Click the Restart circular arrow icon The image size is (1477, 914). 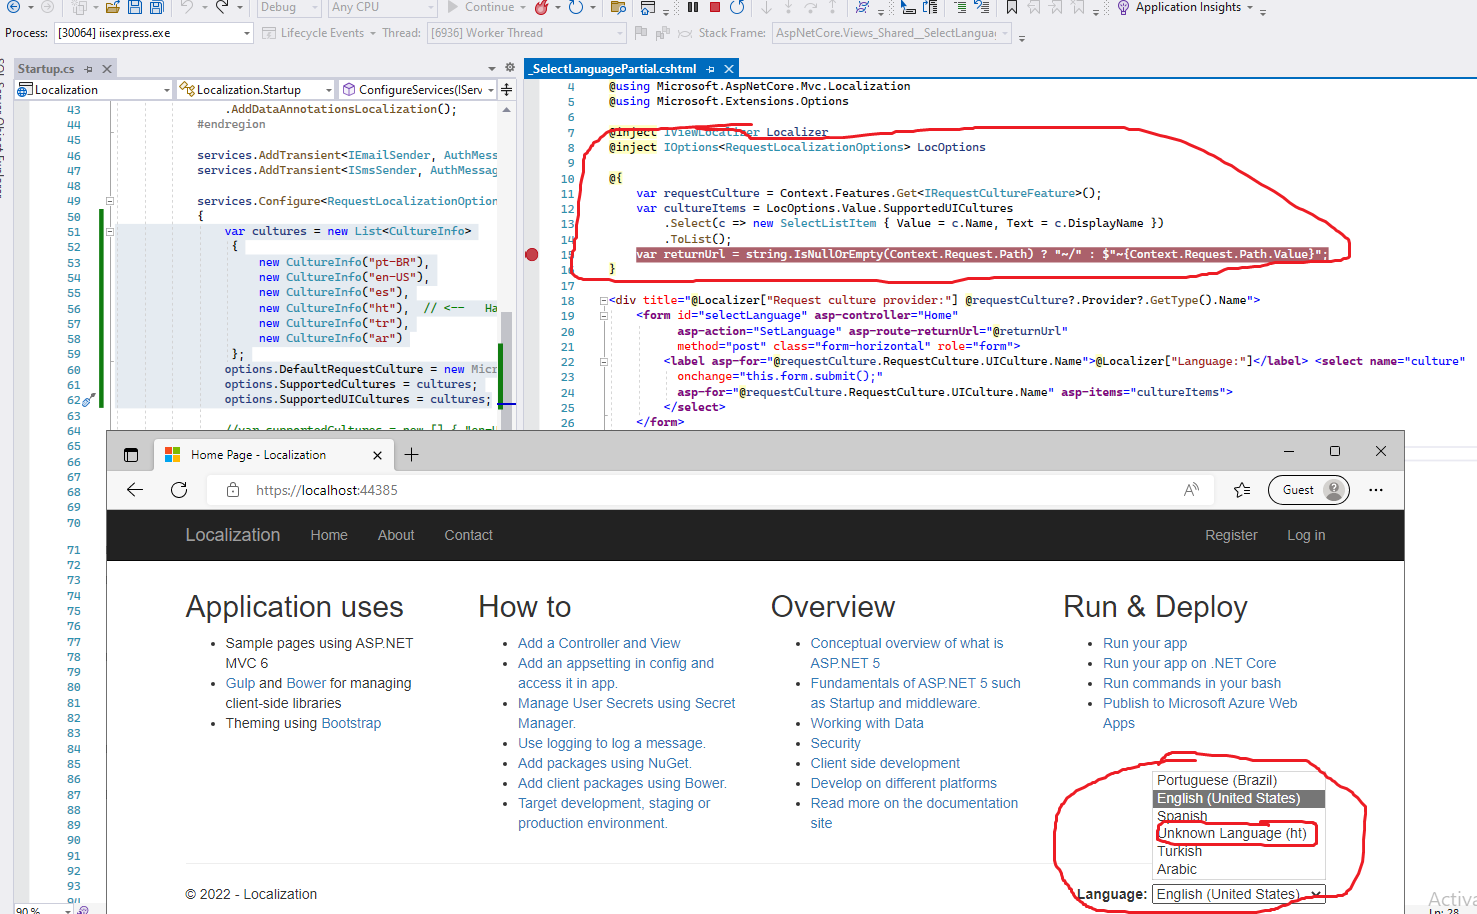tap(737, 7)
